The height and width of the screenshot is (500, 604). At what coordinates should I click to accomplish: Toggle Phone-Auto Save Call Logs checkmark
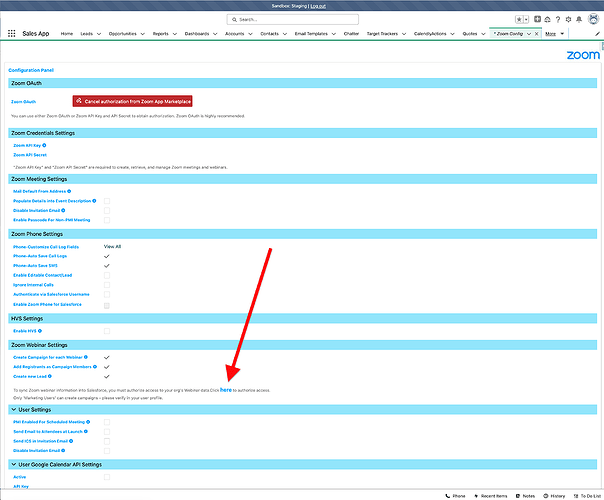107,256
